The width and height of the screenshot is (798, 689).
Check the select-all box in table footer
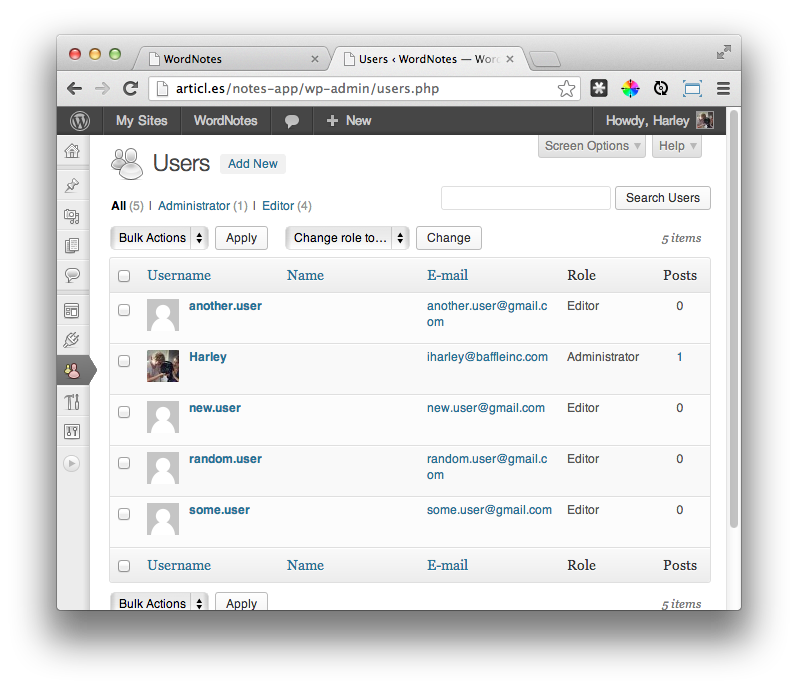coord(124,566)
